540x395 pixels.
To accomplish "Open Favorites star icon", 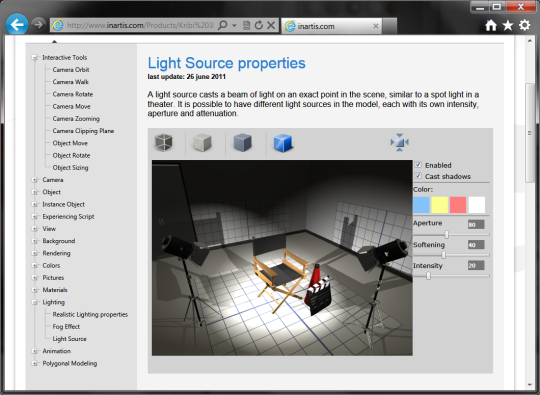I will (x=508, y=25).
